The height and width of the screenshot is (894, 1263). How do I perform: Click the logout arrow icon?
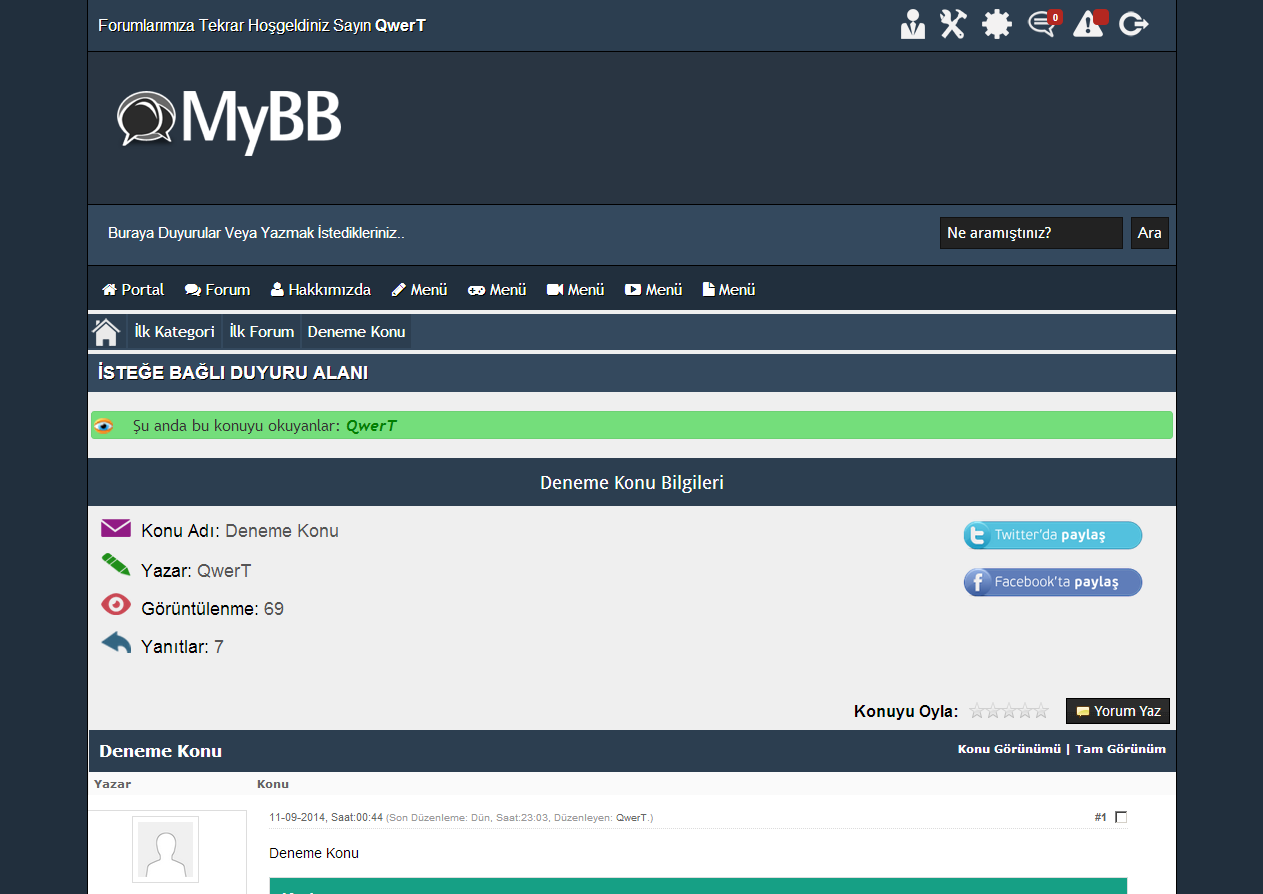tap(1133, 24)
